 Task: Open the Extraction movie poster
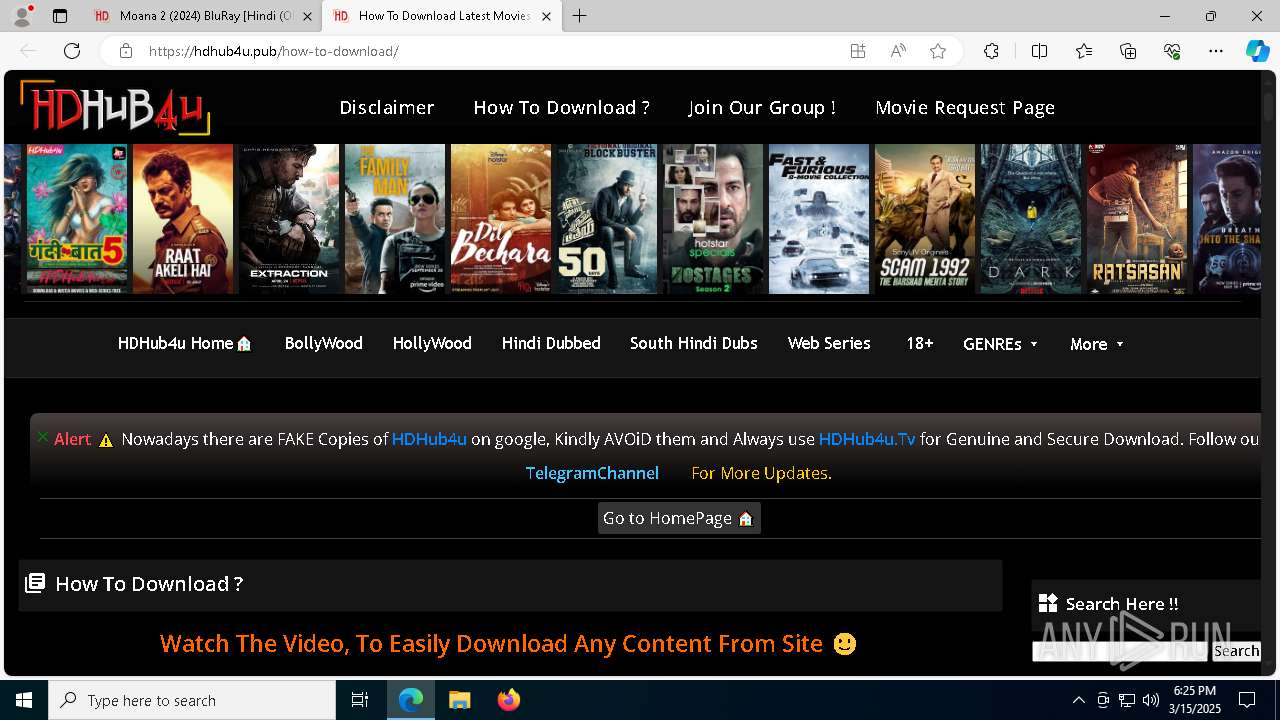289,219
